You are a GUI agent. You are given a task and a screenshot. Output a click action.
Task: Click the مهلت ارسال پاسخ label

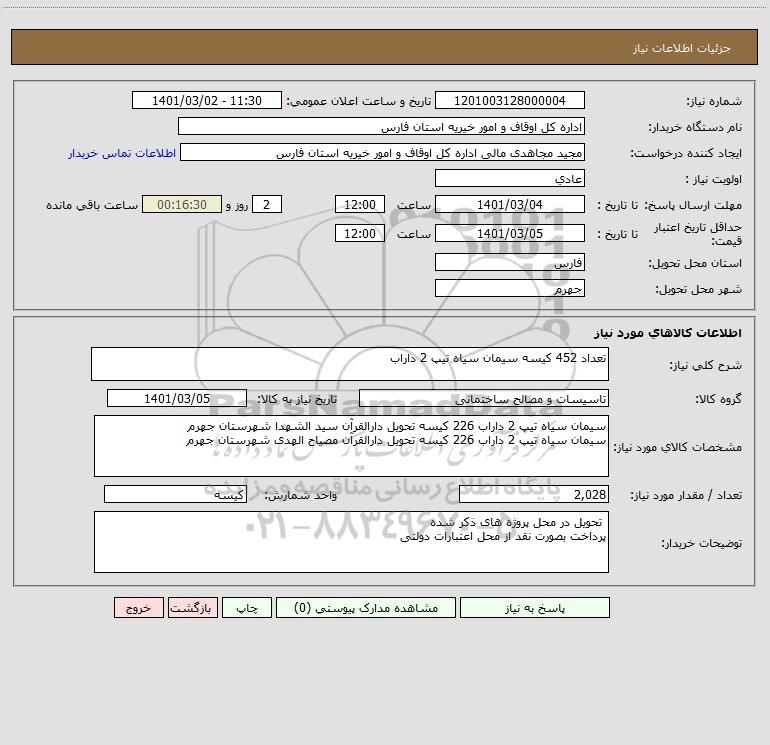693,205
